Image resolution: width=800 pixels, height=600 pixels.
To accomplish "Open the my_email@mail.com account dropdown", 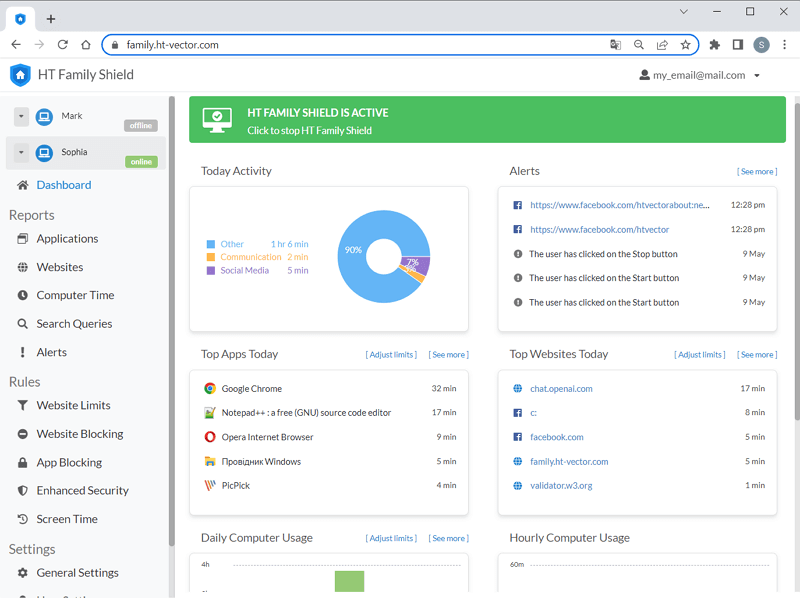I will tap(699, 76).
